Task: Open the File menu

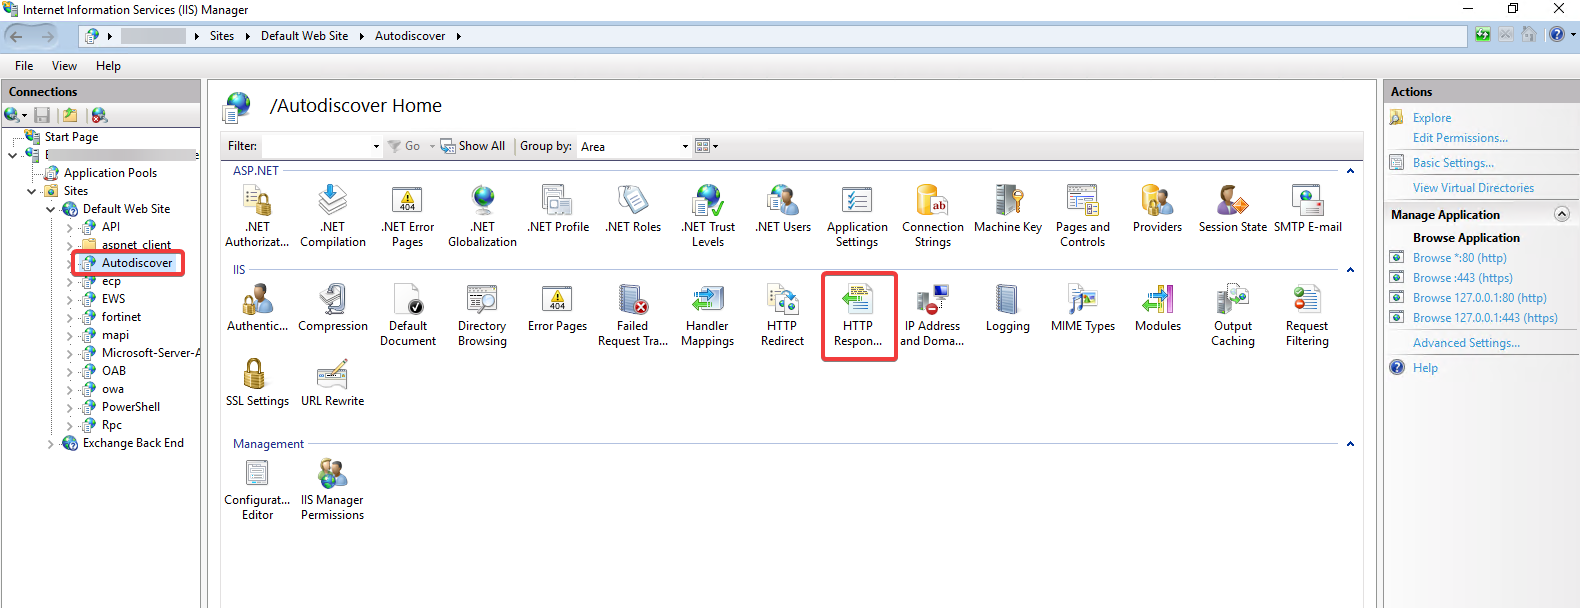Action: [x=24, y=66]
